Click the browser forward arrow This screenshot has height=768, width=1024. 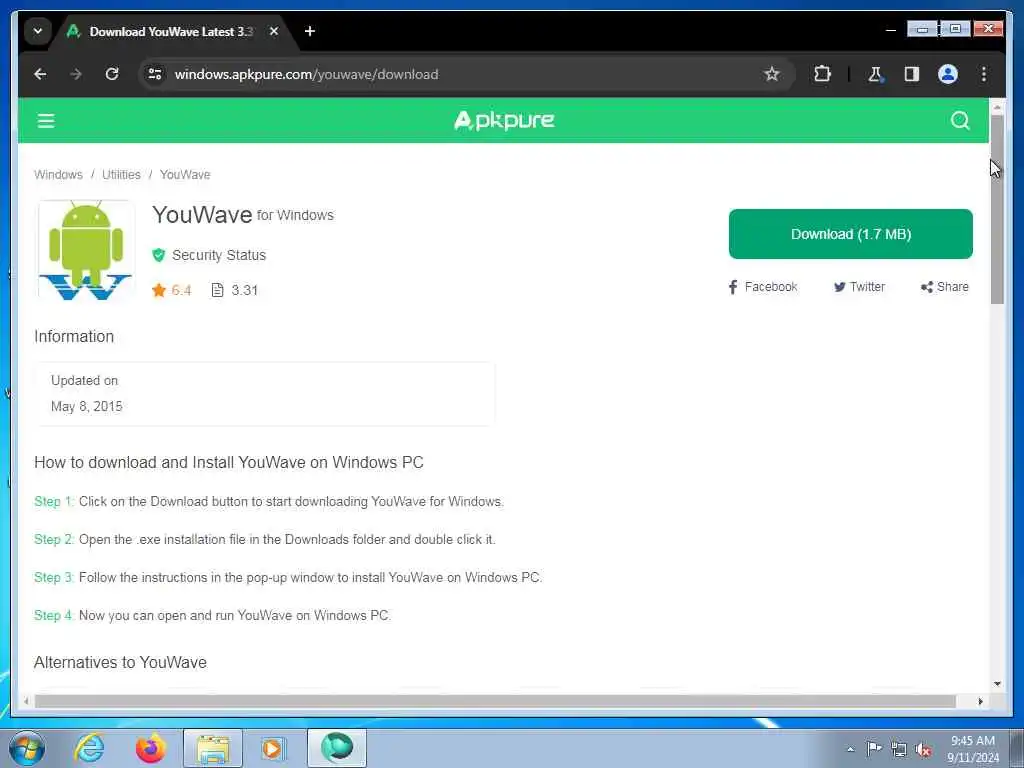76,74
